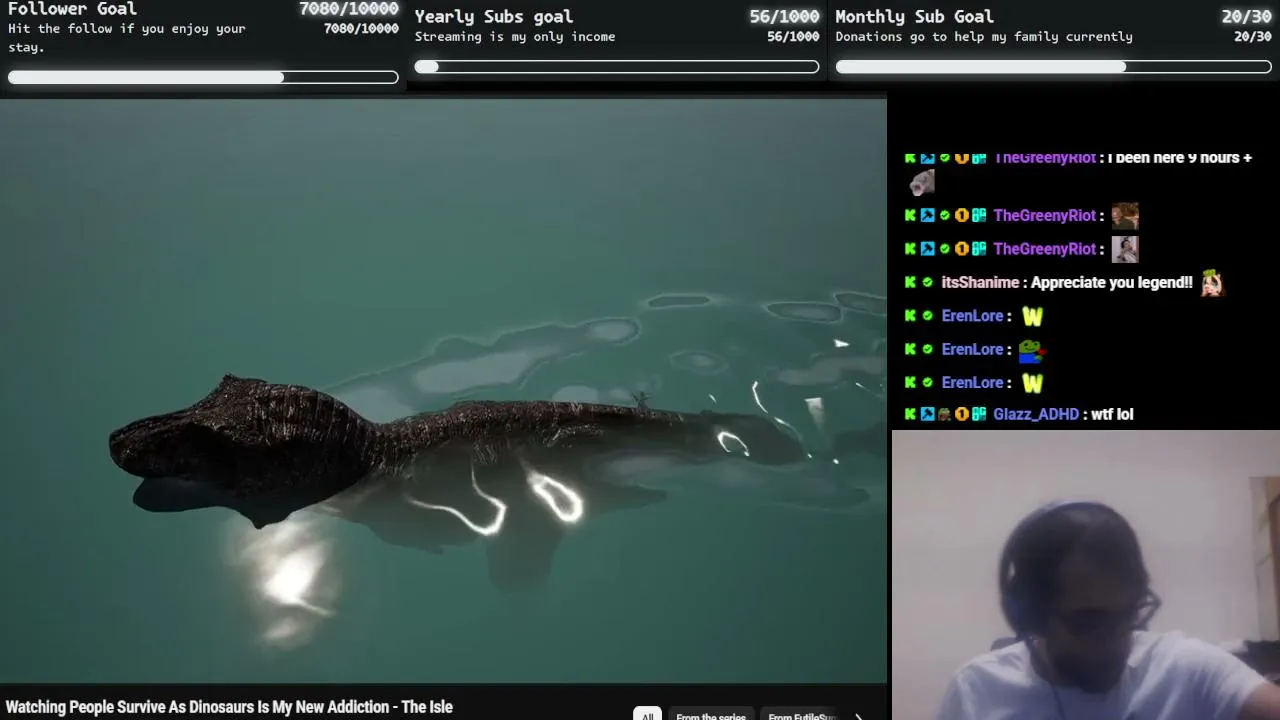Click the bold "56/1000" subs count
This screenshot has width=1280, height=720.
784,16
